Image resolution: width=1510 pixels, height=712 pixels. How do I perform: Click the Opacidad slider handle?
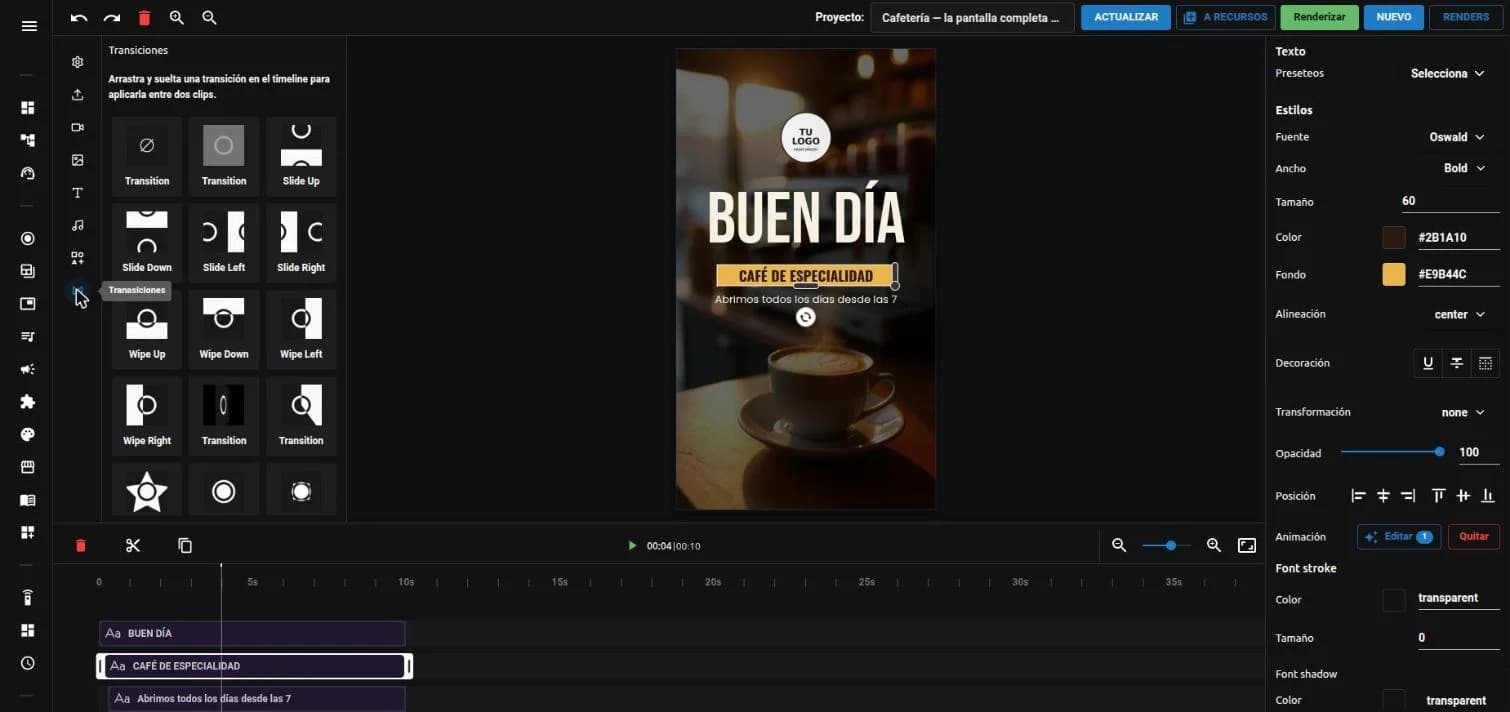point(1439,452)
